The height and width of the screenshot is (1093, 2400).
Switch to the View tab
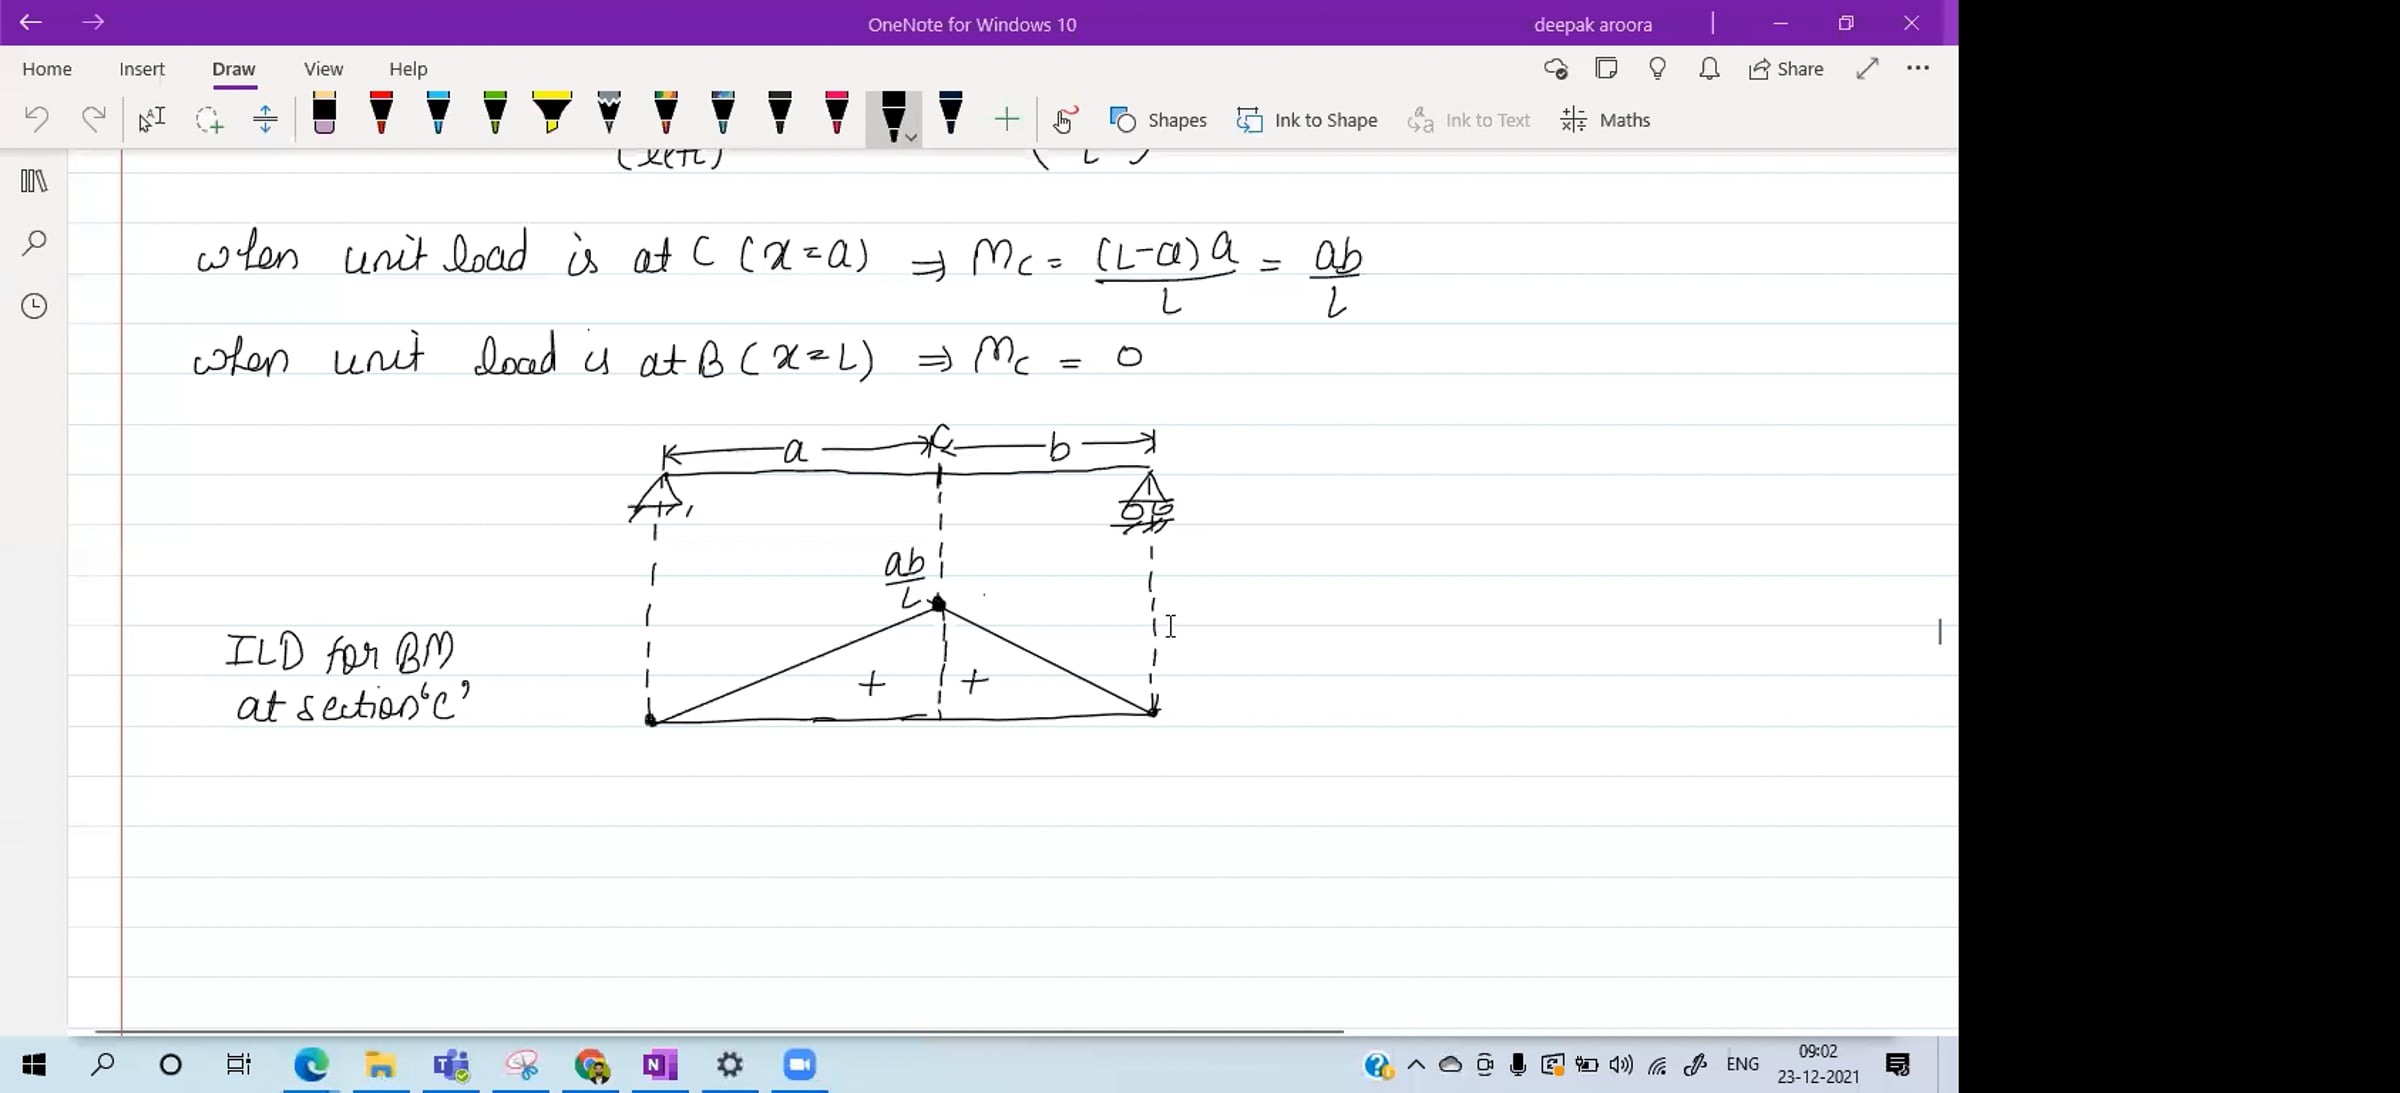tap(323, 69)
